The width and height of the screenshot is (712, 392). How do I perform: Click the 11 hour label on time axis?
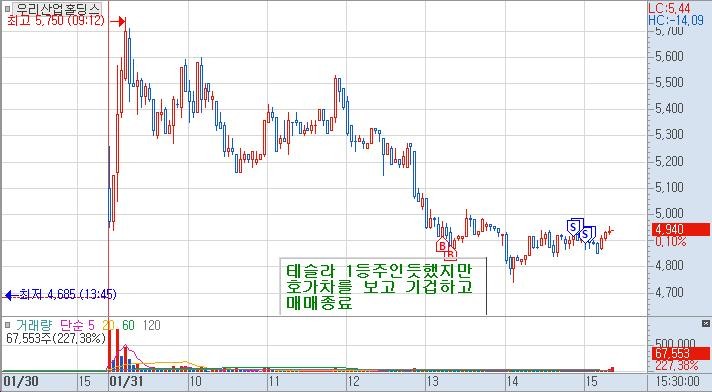tap(274, 381)
